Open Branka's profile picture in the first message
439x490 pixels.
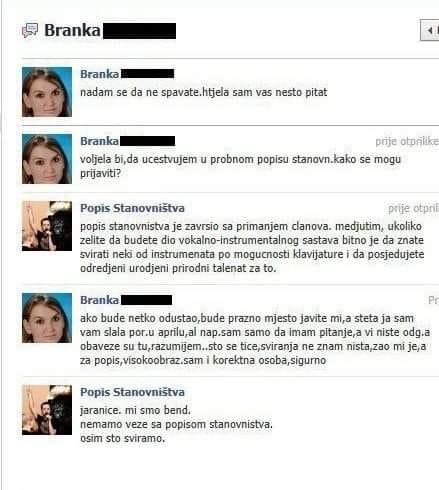tap(47, 92)
